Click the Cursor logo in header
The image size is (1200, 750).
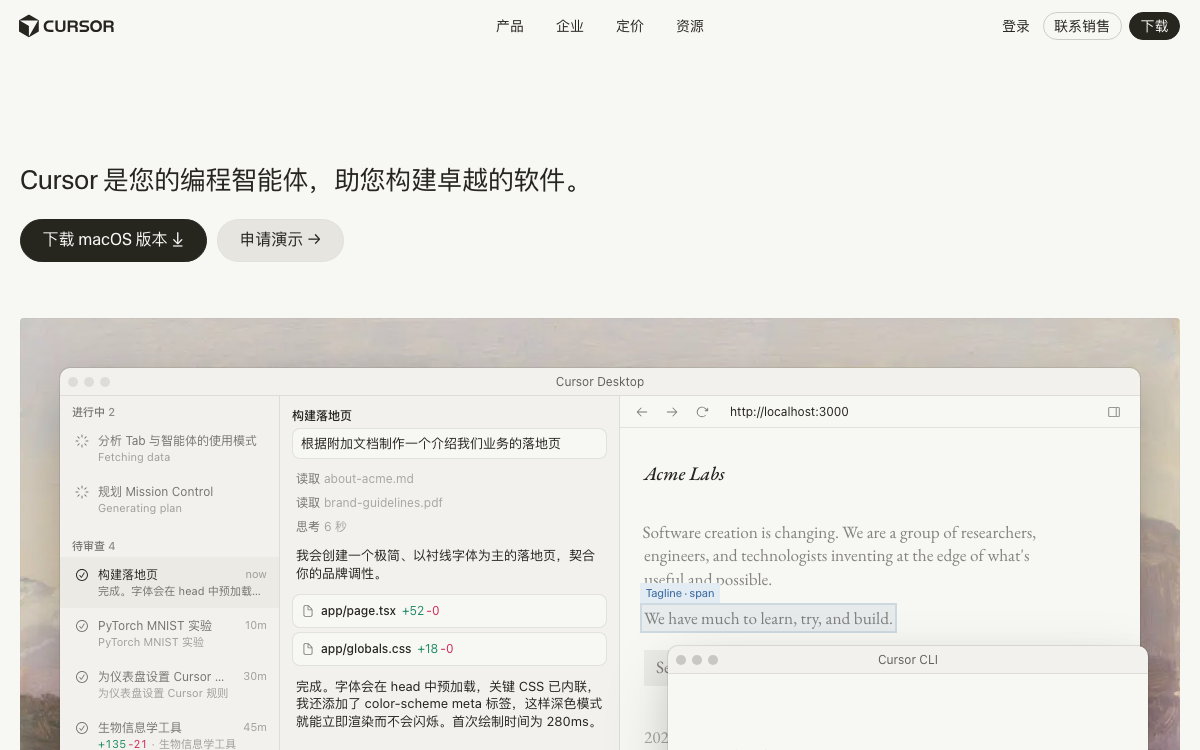tap(67, 26)
